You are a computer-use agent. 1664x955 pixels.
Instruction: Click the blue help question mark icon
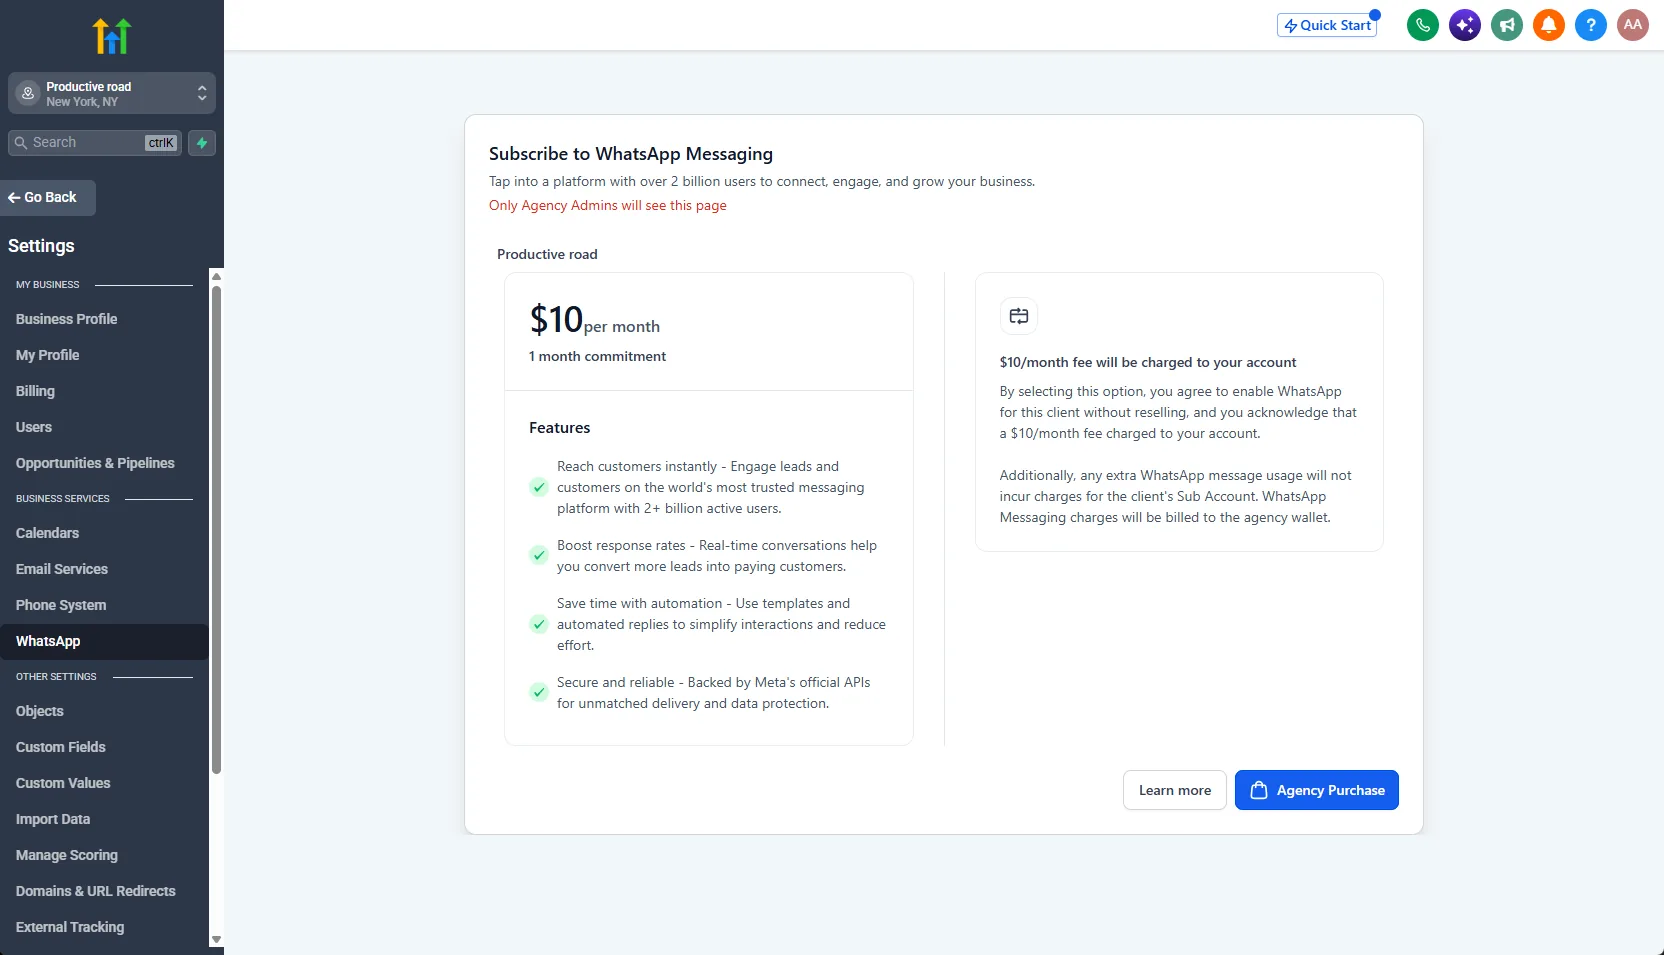[1591, 25]
